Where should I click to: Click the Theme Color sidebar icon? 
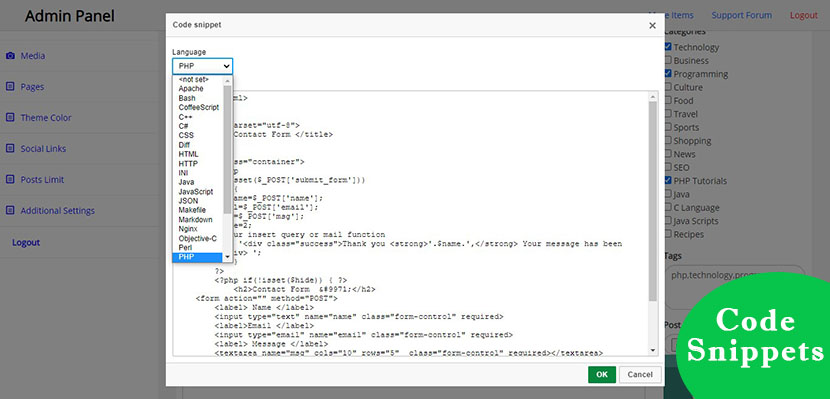[10, 117]
